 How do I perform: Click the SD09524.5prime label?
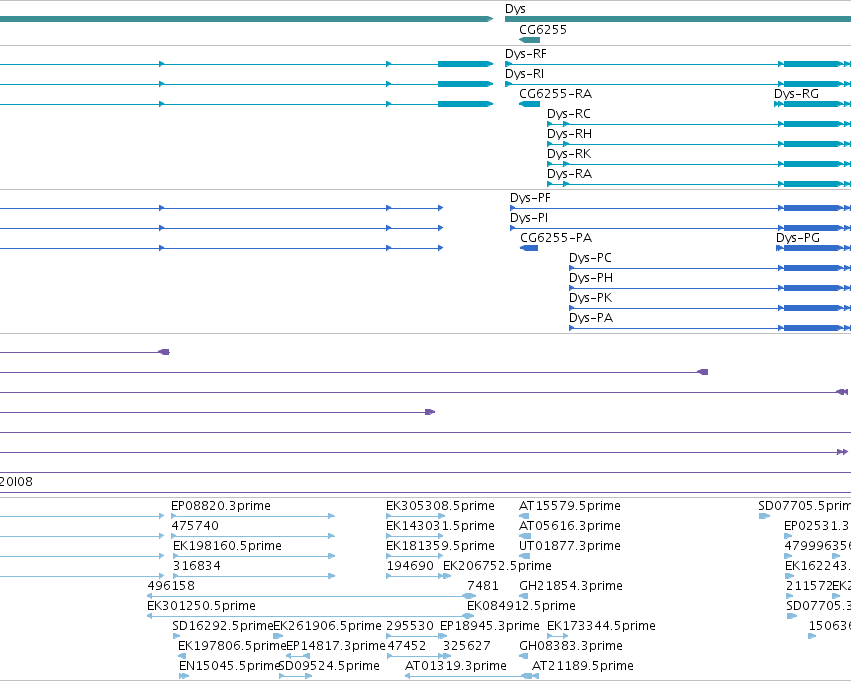pos(329,667)
